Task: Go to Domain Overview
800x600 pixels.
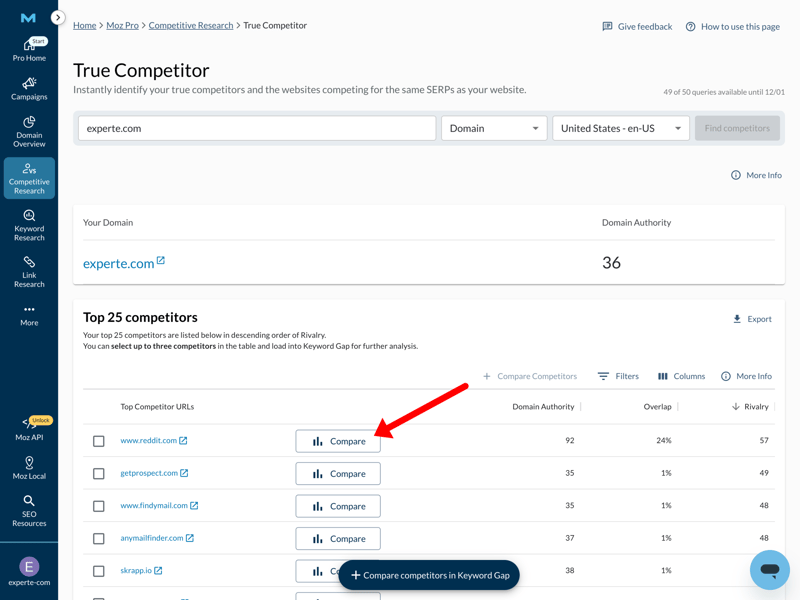Action: 29,131
